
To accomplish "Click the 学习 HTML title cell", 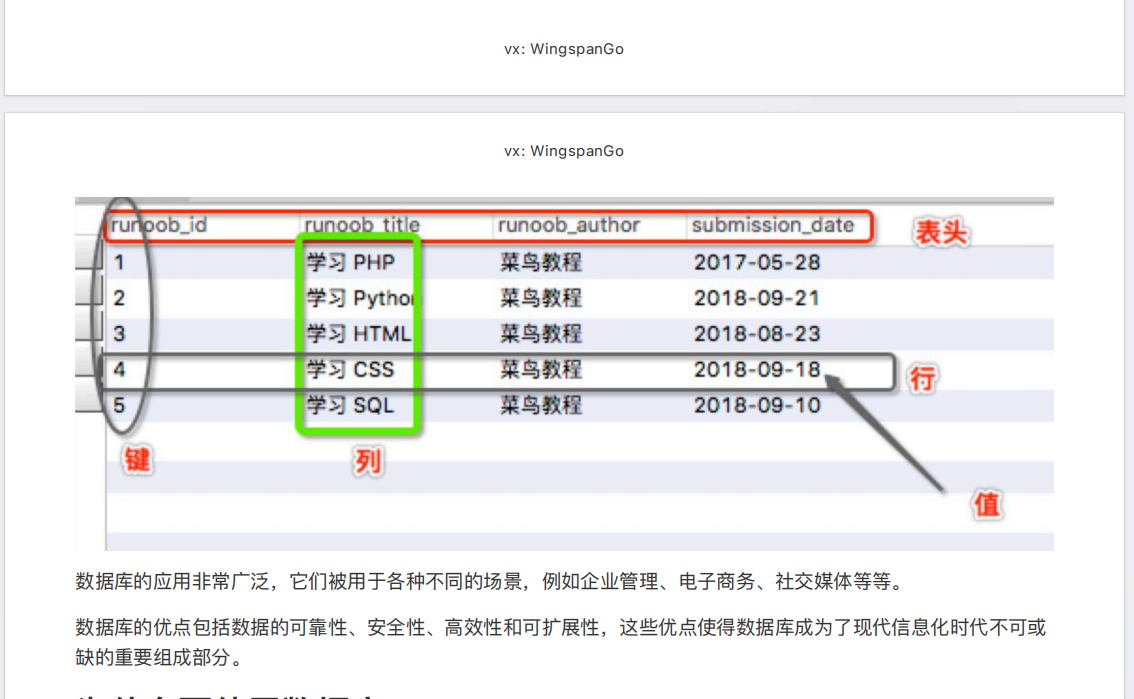I will (359, 334).
